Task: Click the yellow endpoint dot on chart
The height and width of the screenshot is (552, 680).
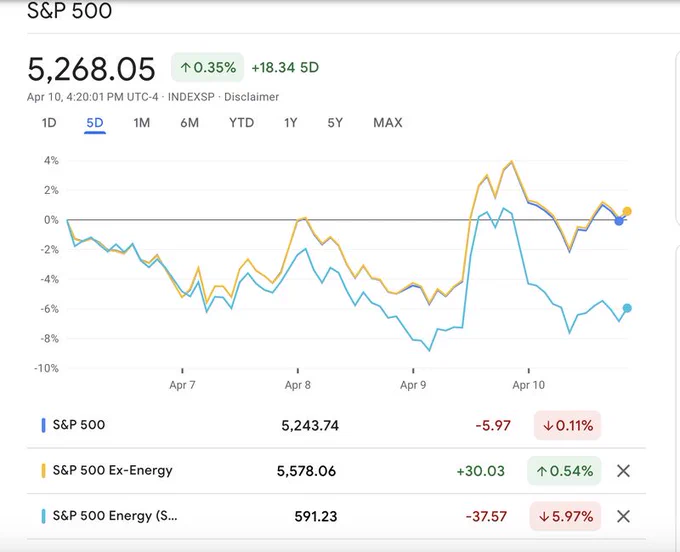Action: click(627, 212)
